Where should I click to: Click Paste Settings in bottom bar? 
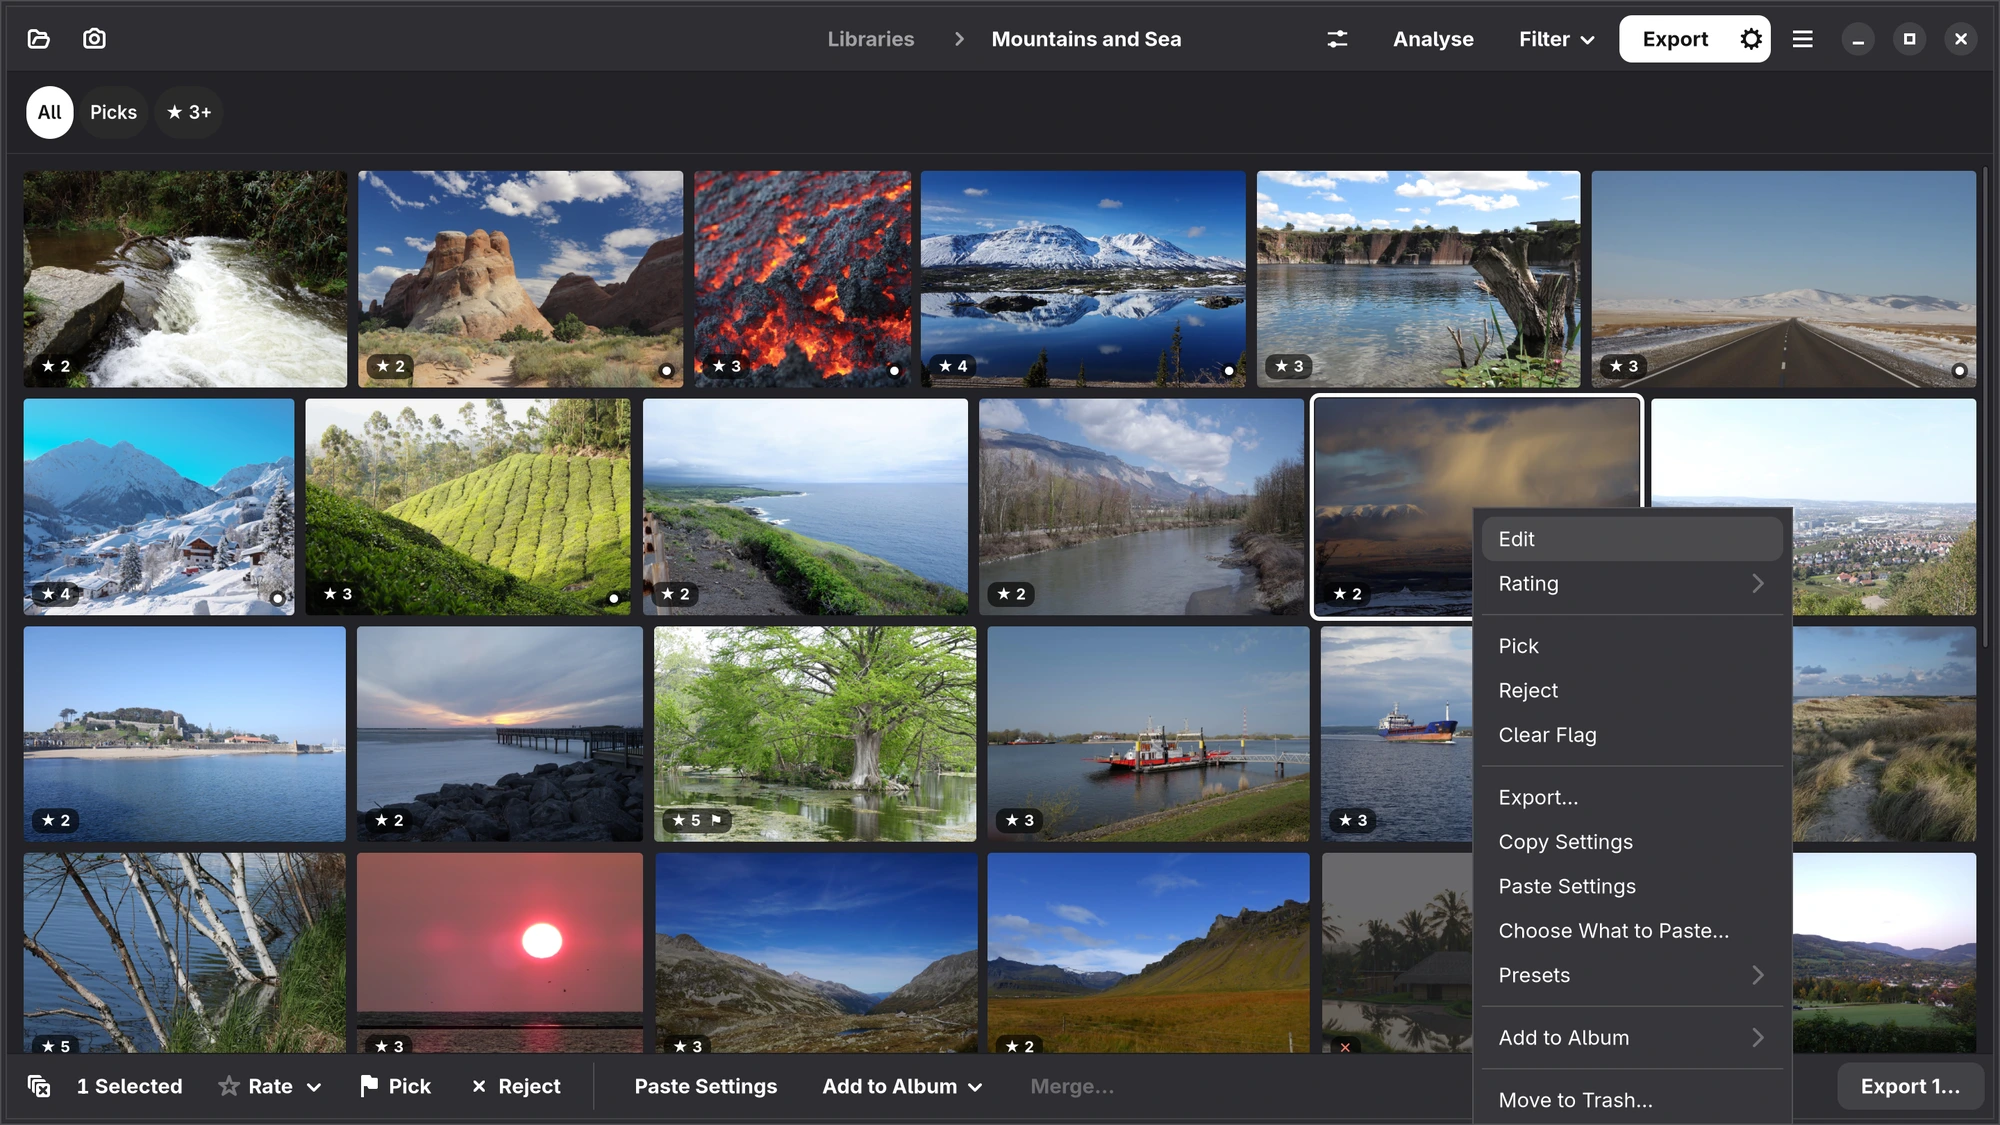click(x=706, y=1086)
